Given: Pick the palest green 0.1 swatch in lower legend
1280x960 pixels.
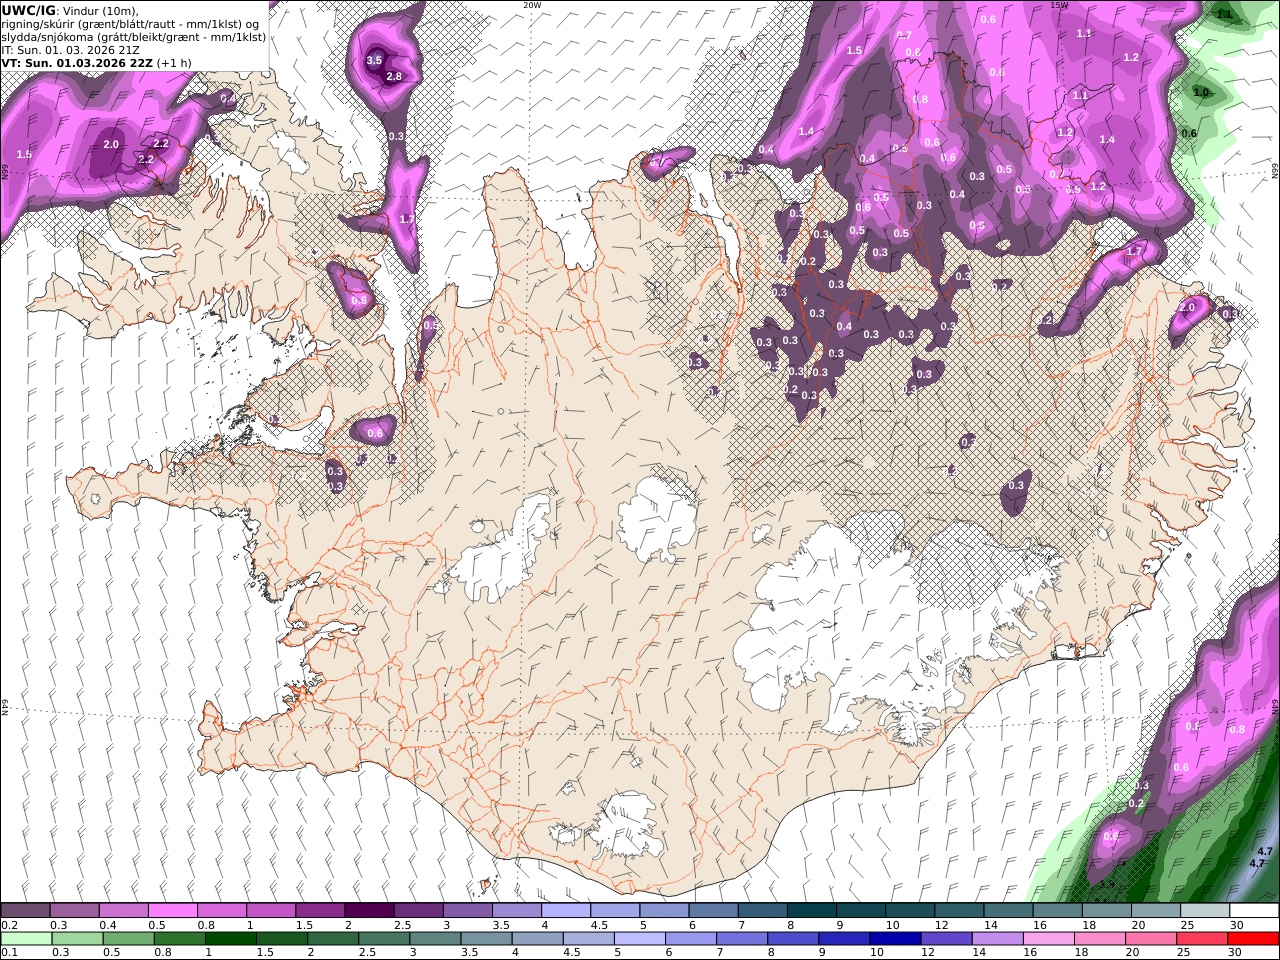Looking at the screenshot, I should (25, 939).
